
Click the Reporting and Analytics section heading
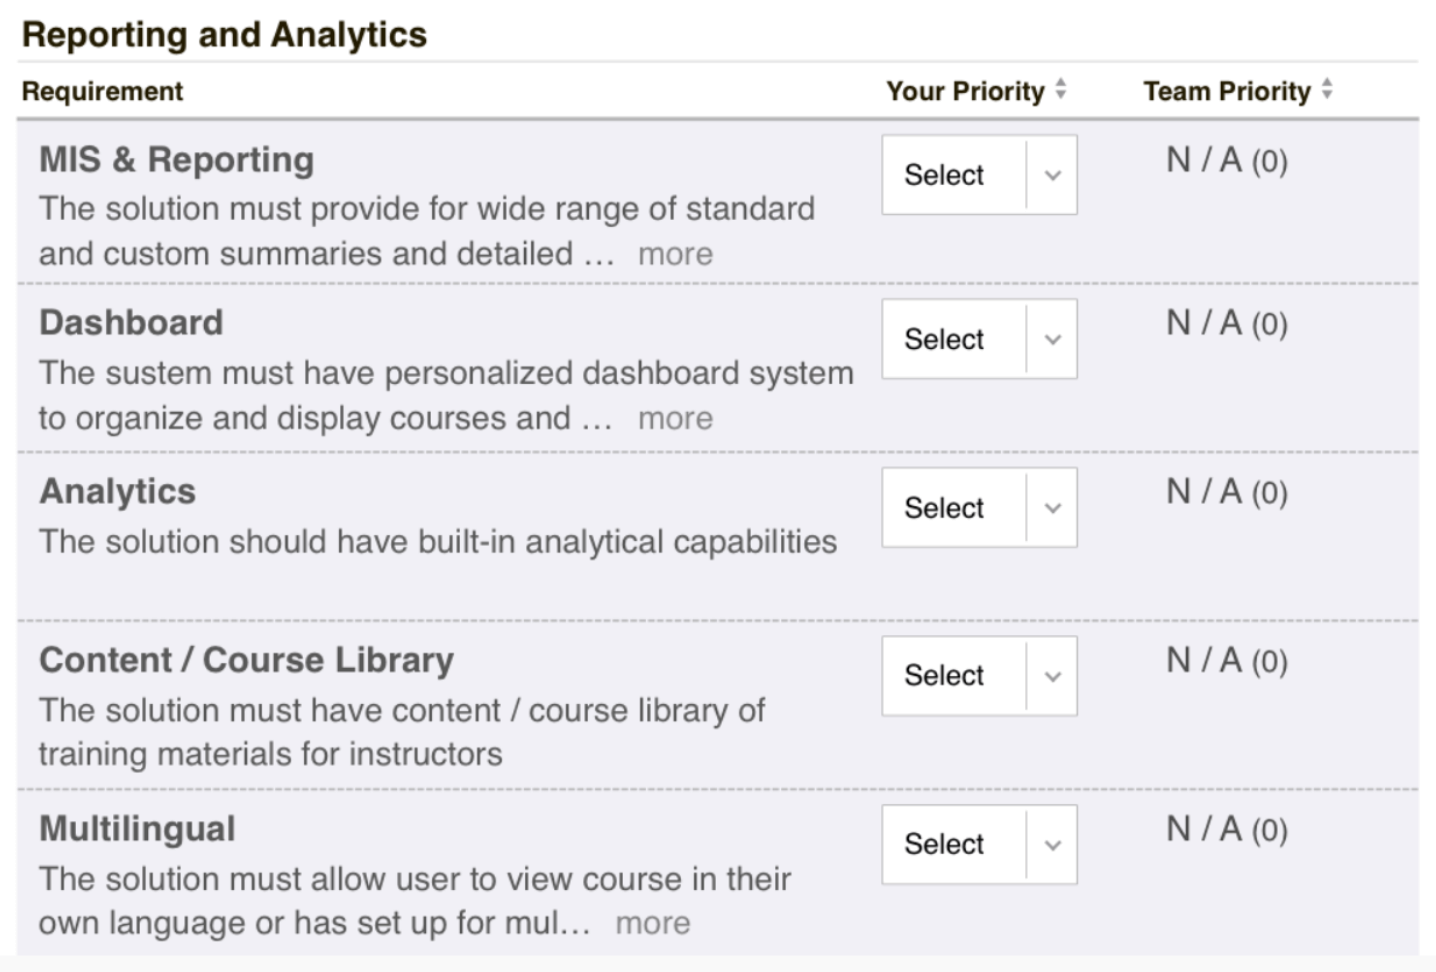[224, 35]
